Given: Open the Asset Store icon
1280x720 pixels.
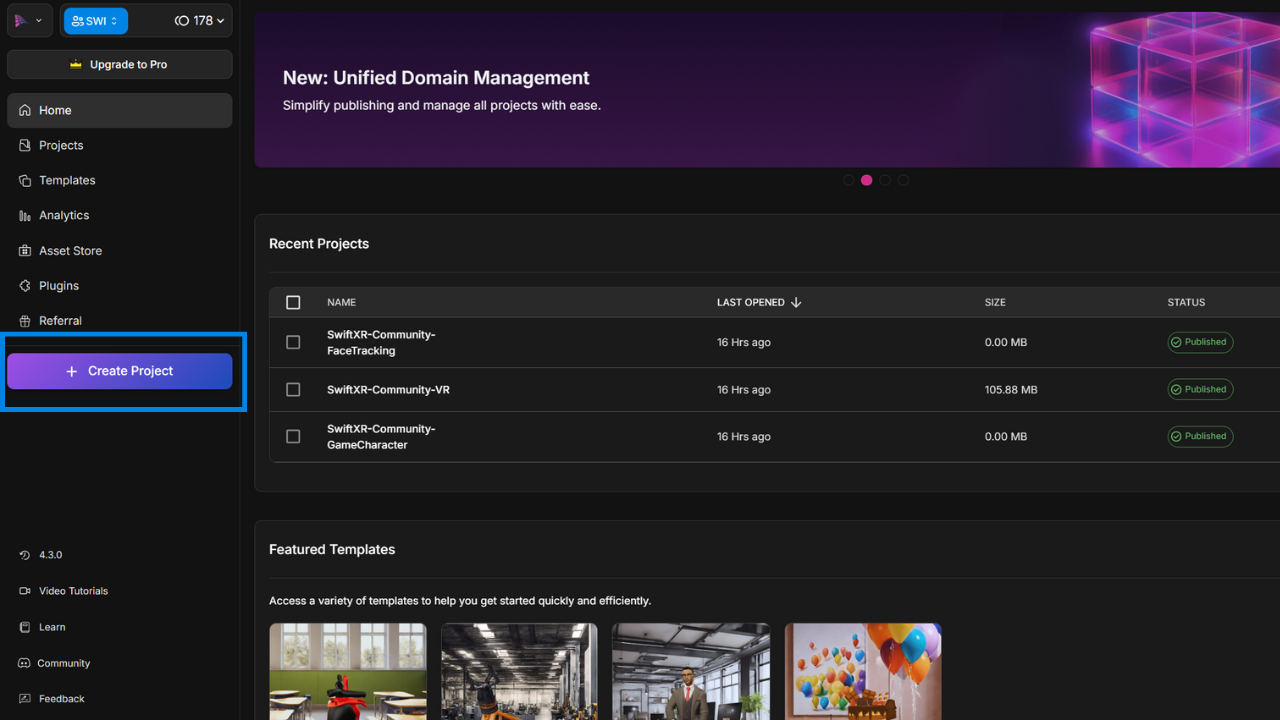Looking at the screenshot, I should (25, 250).
